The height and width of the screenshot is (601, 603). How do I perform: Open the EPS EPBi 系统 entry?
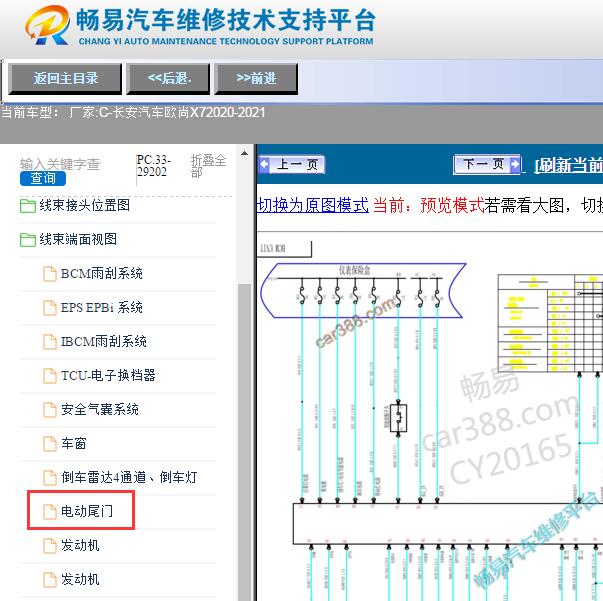point(102,307)
